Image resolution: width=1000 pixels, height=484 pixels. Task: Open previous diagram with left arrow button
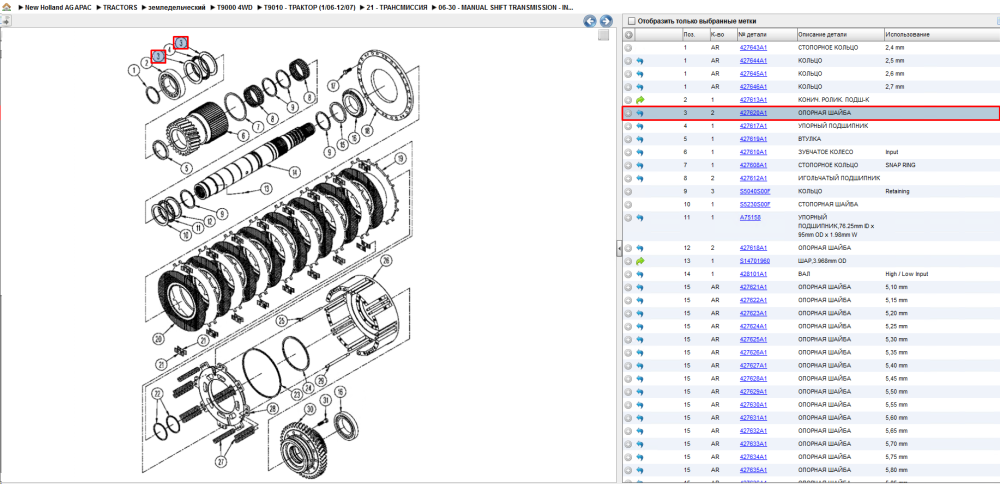pos(590,21)
